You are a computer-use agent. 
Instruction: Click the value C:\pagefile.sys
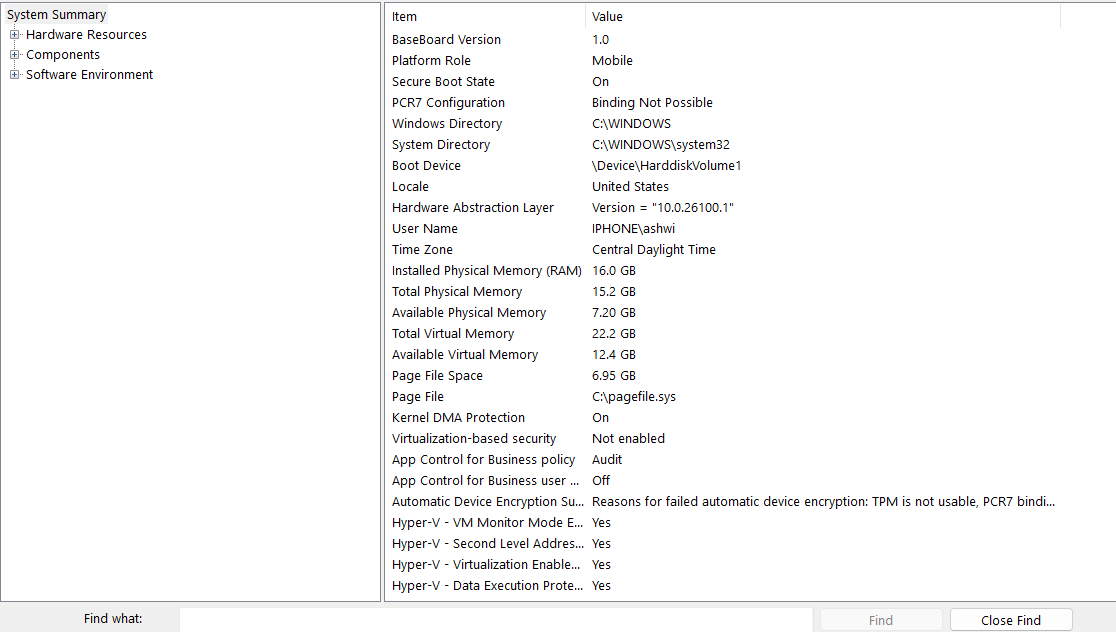[x=634, y=396]
